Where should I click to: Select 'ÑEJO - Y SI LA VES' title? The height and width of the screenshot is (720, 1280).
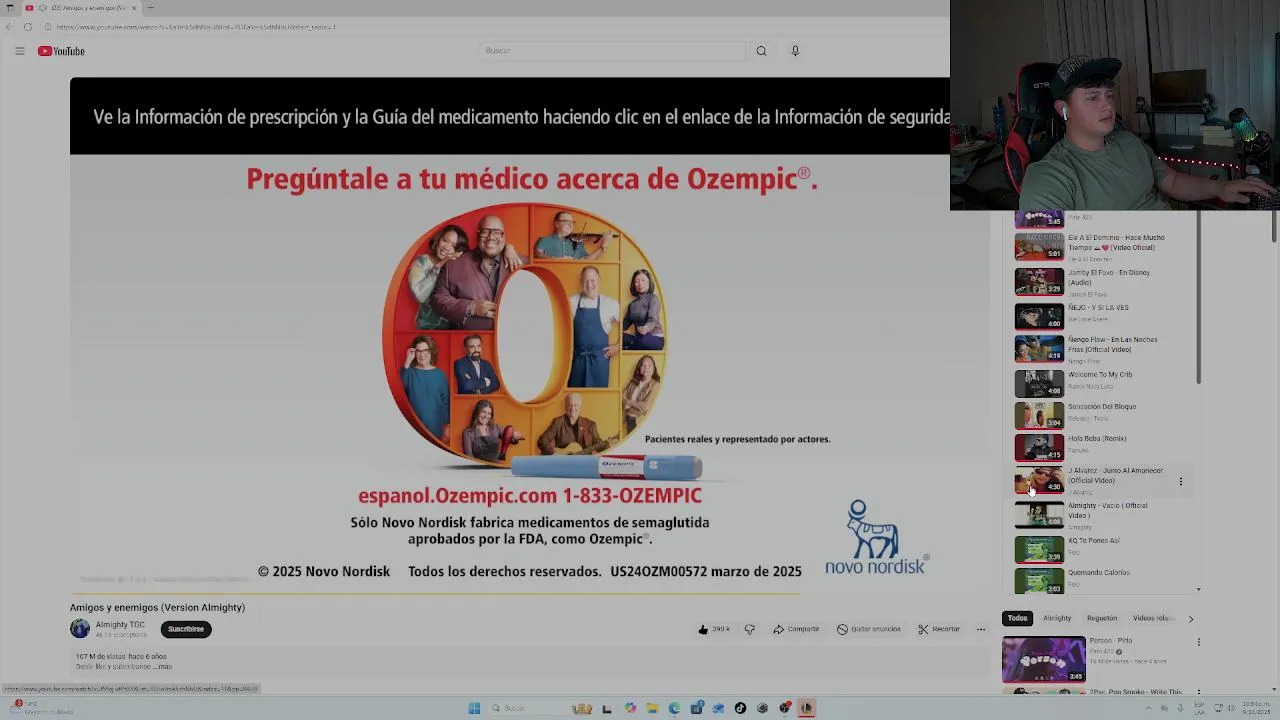[1098, 308]
